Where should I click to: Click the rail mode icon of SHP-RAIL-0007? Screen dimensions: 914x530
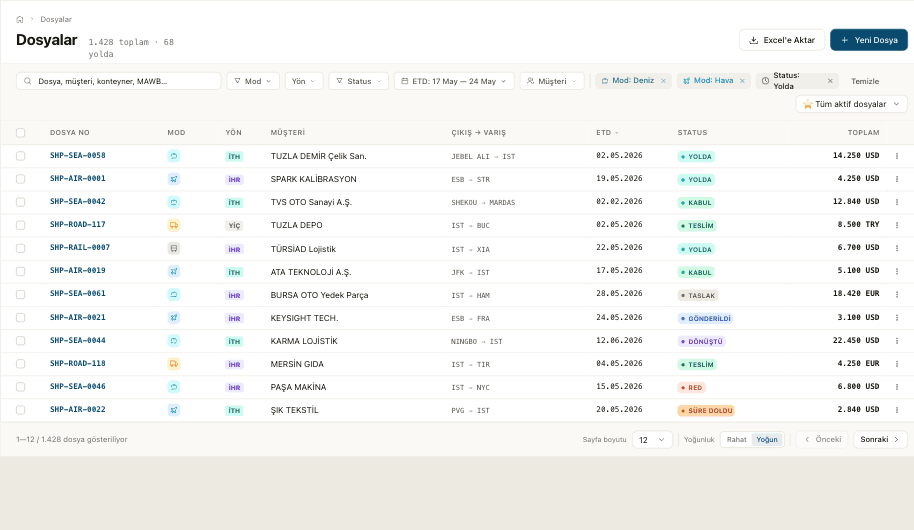click(174, 248)
